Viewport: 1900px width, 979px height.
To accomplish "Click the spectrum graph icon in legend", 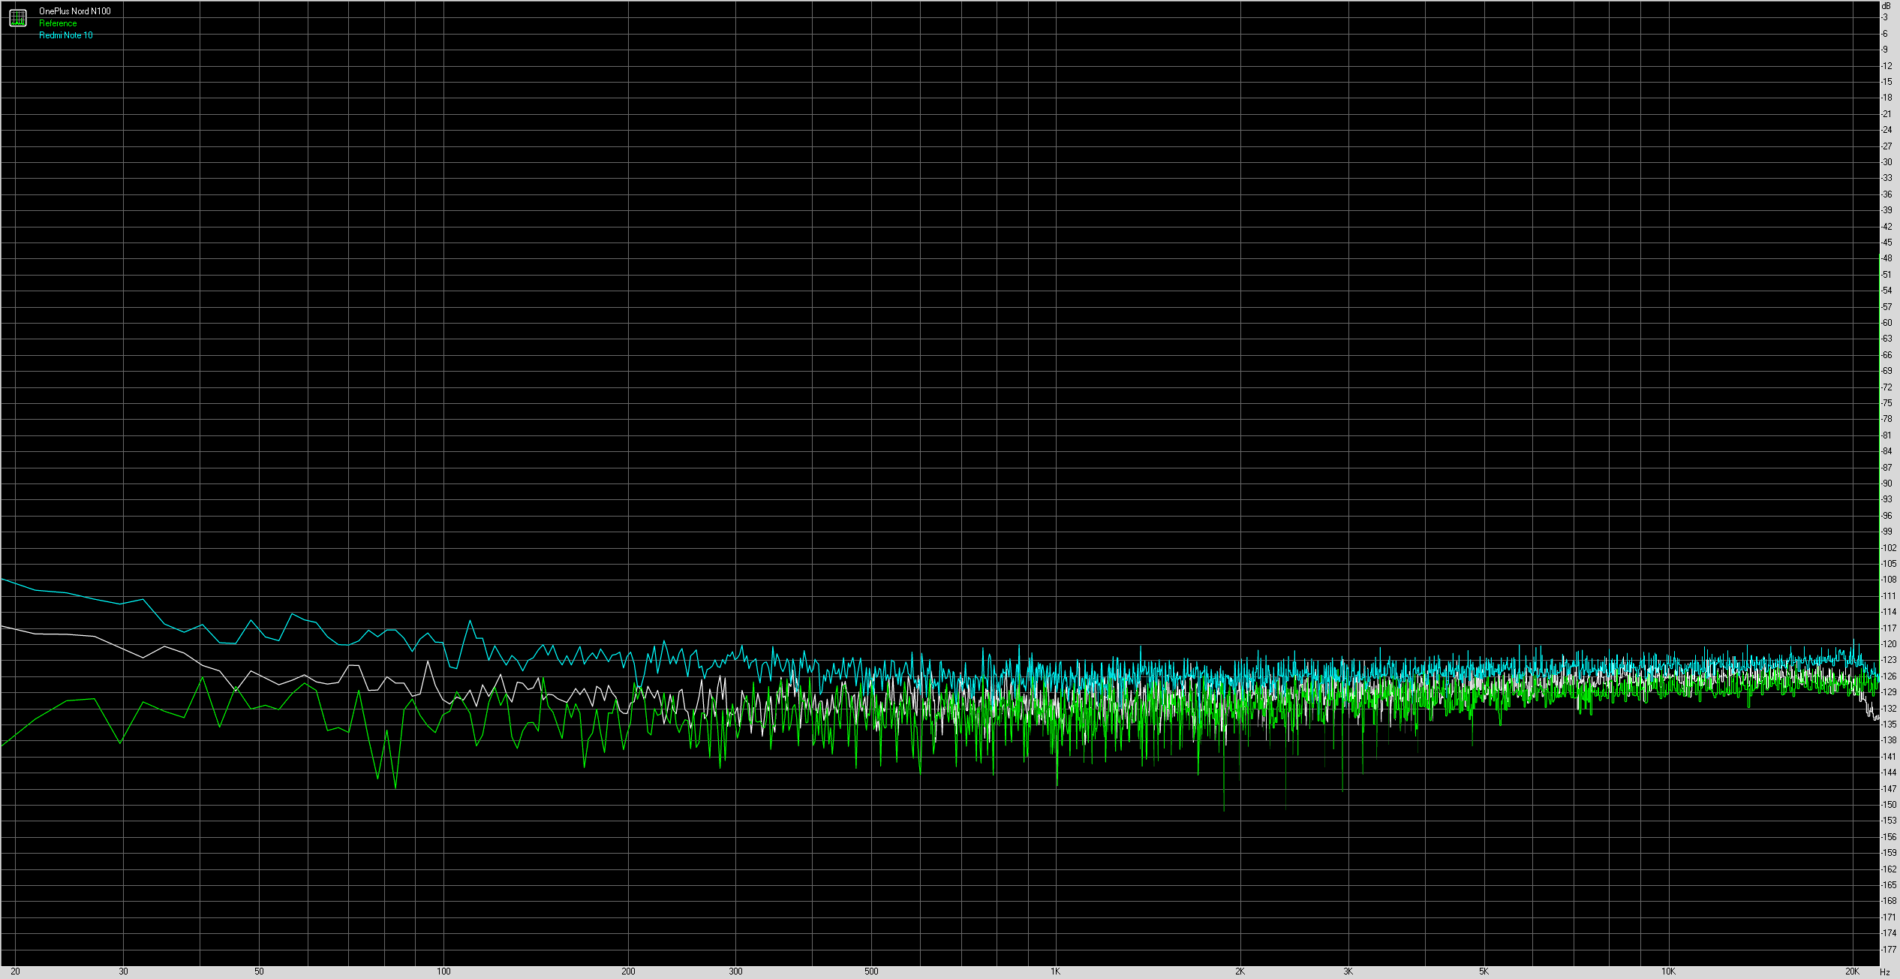I will [18, 18].
